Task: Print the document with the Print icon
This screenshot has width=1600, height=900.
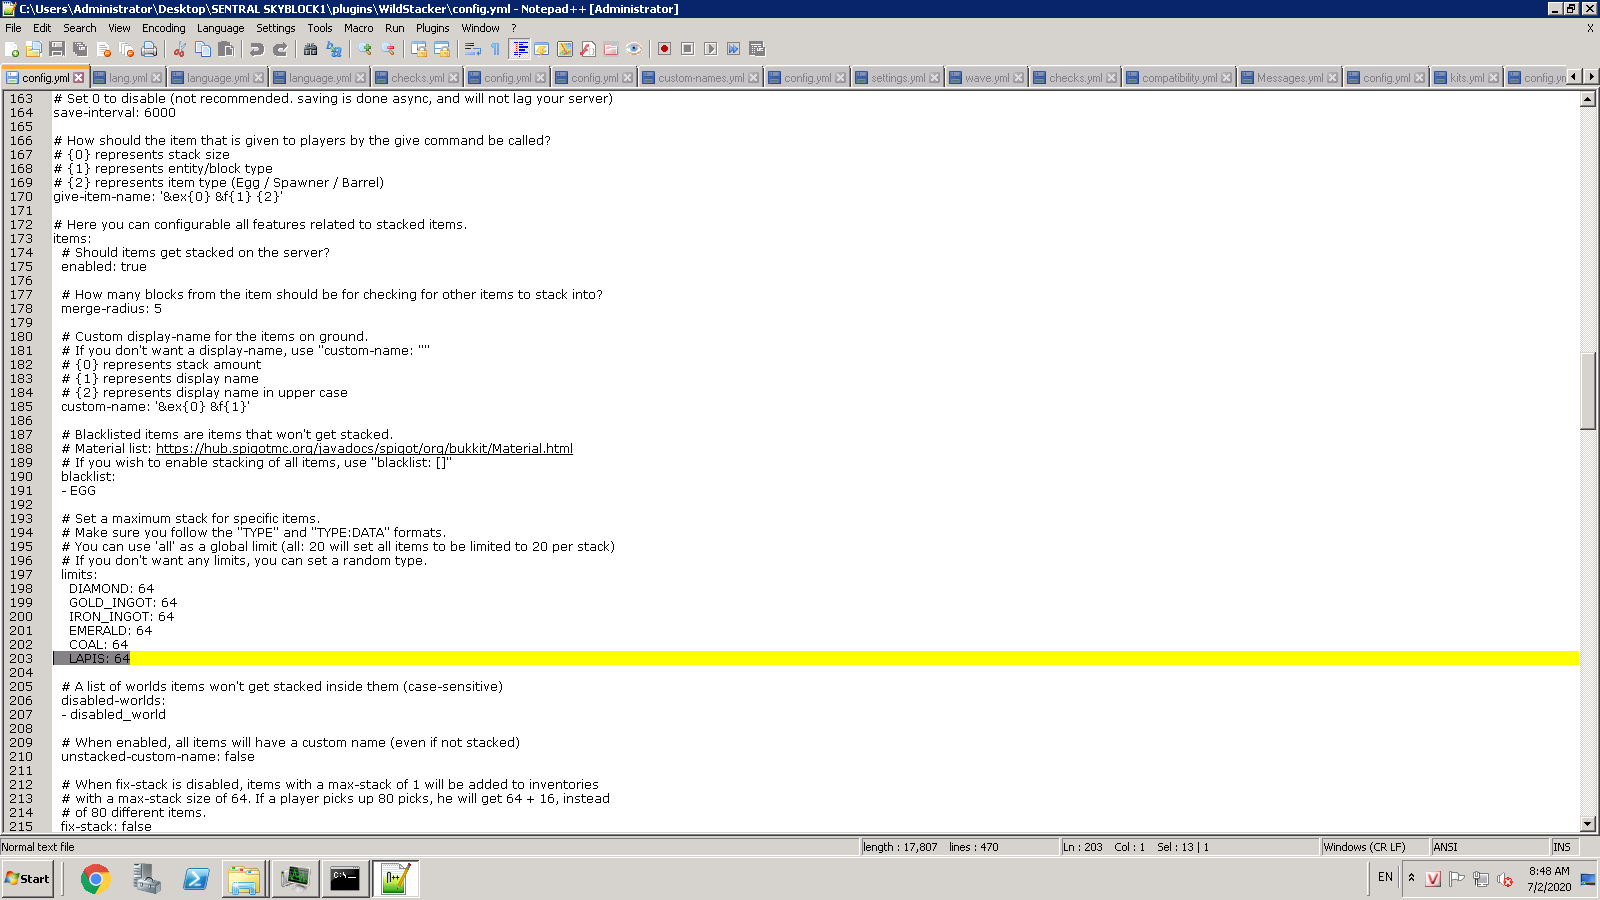Action: 149,49
